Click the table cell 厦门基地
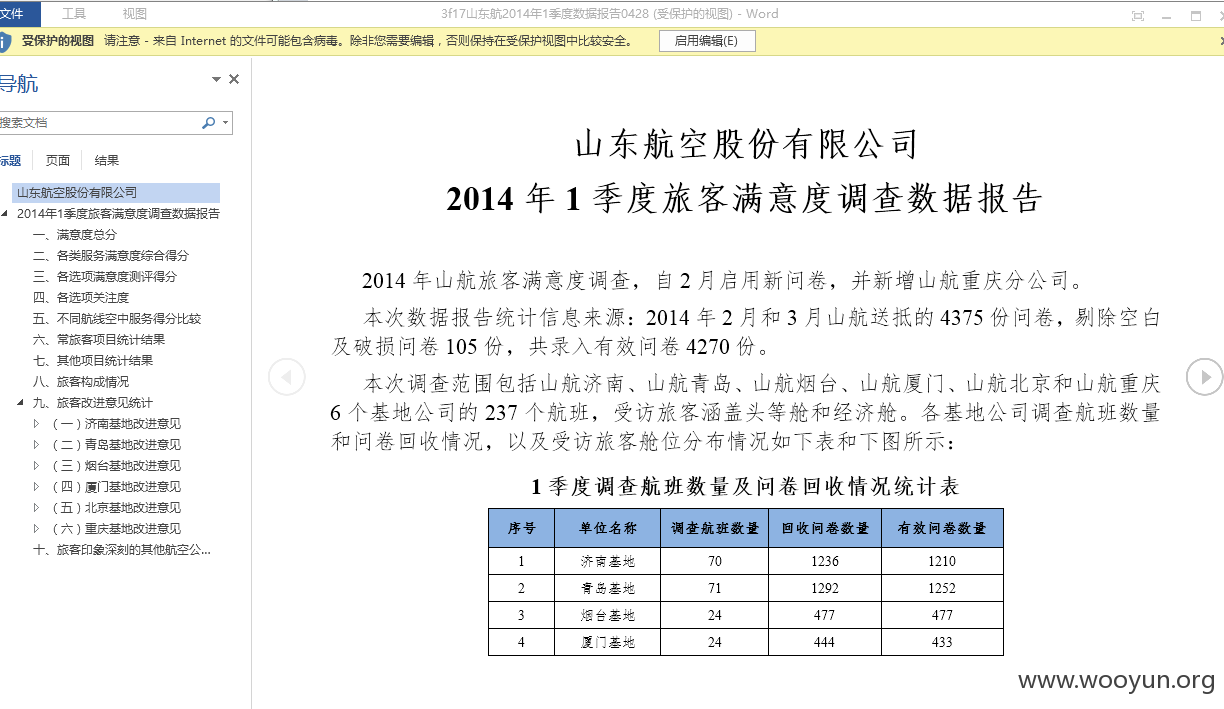This screenshot has height=709, width=1224. pyautogui.click(x=608, y=642)
